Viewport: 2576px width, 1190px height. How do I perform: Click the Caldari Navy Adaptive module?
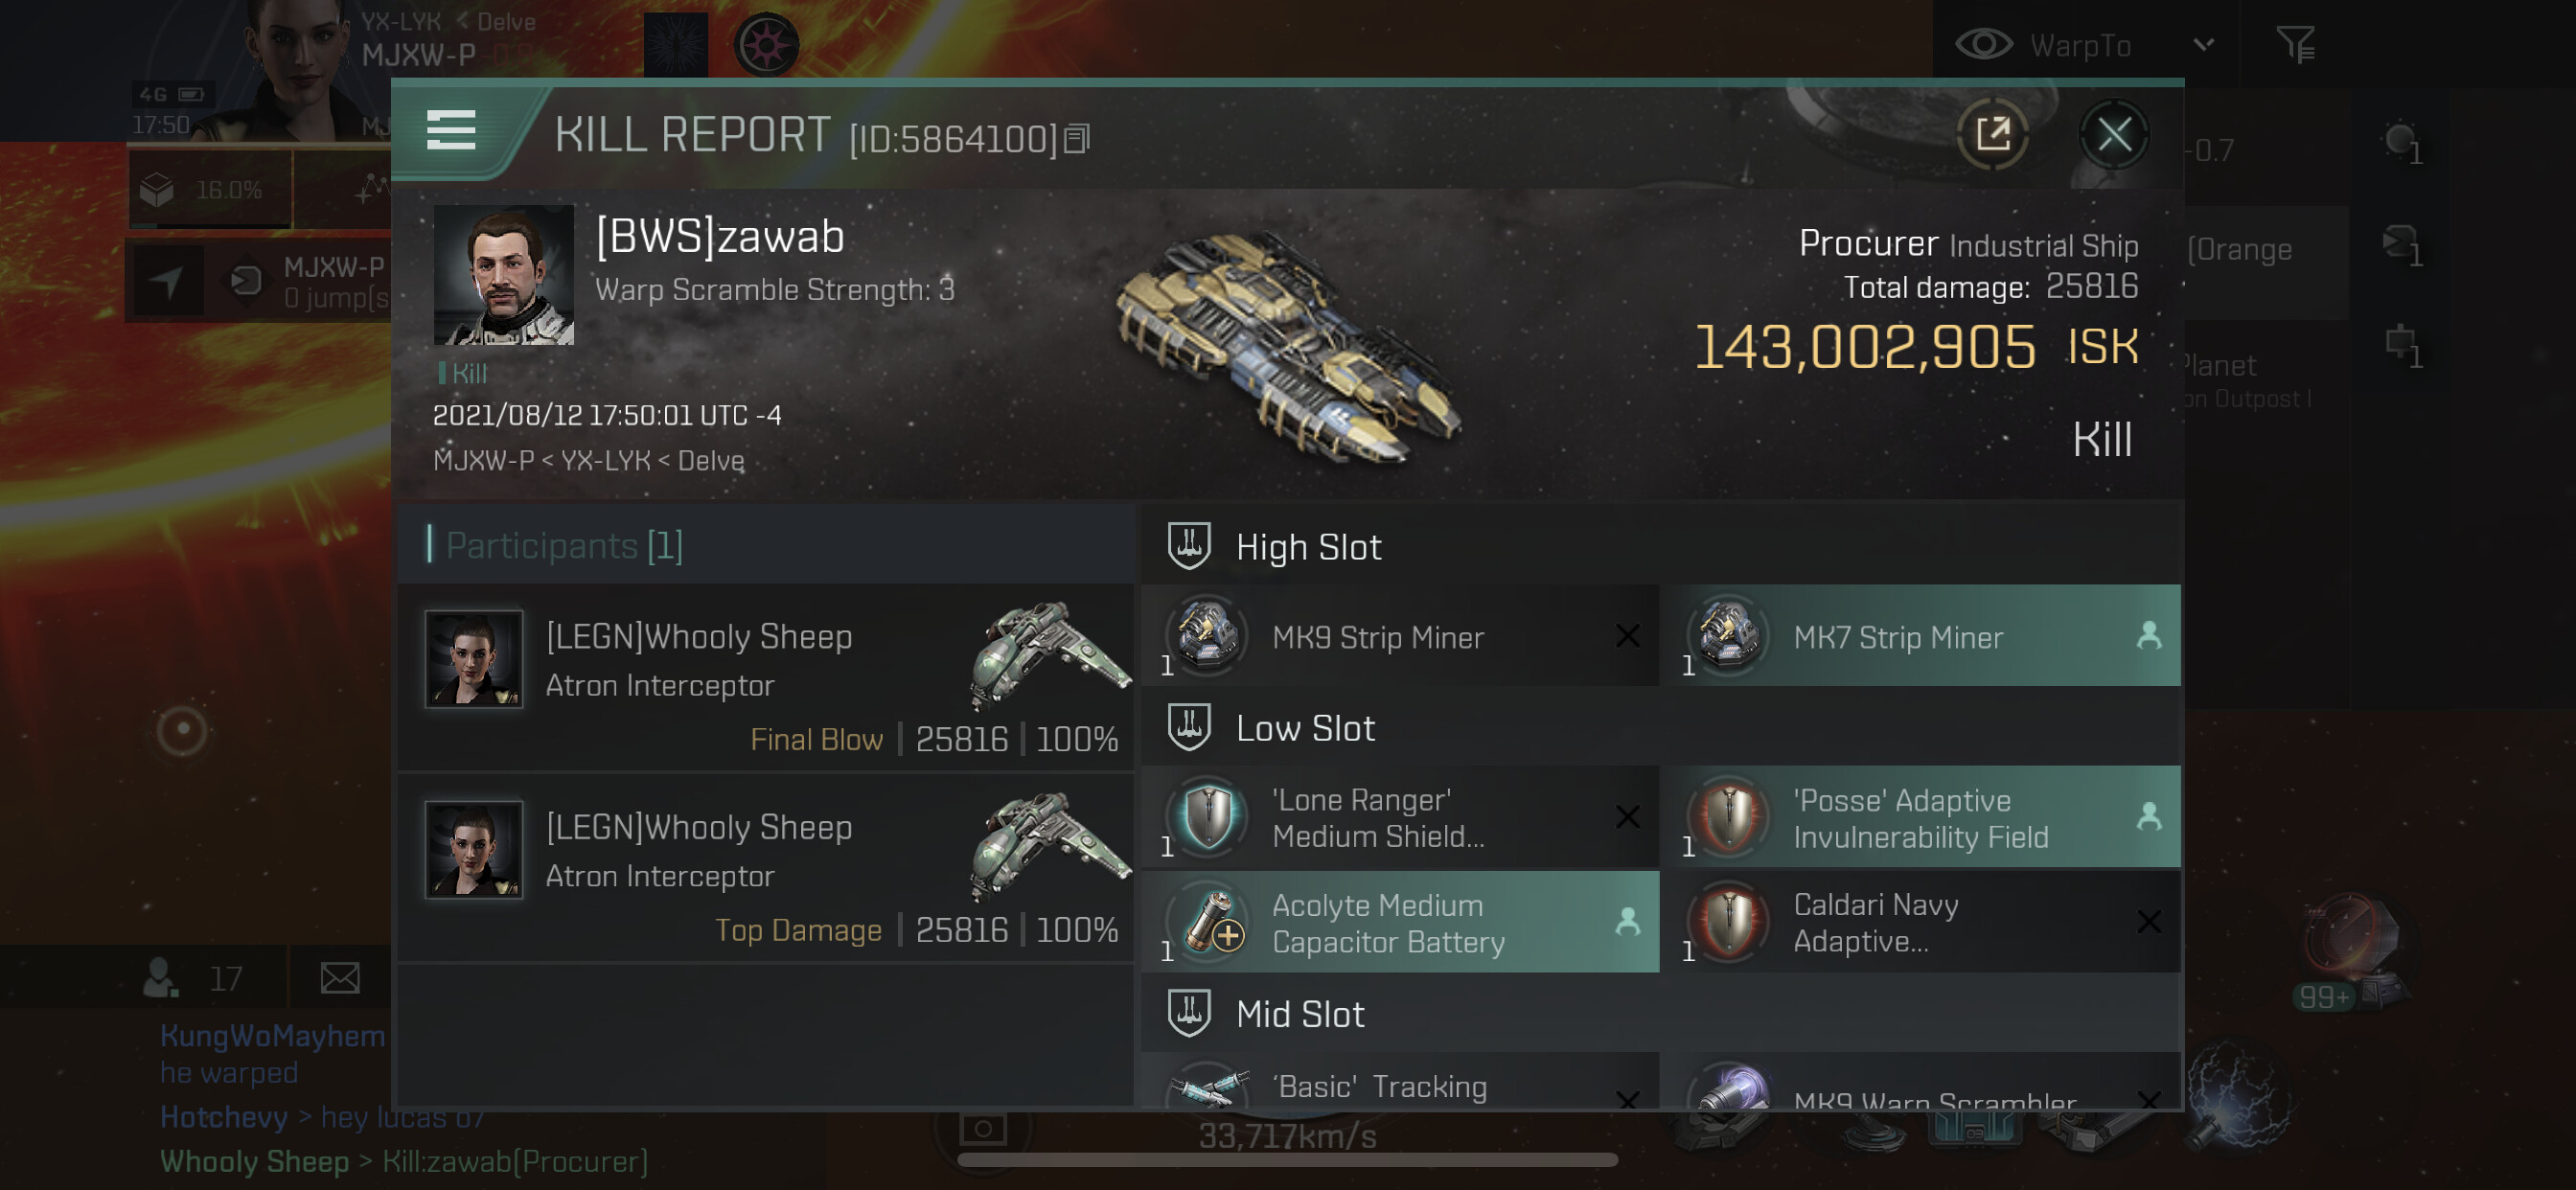1921,922
